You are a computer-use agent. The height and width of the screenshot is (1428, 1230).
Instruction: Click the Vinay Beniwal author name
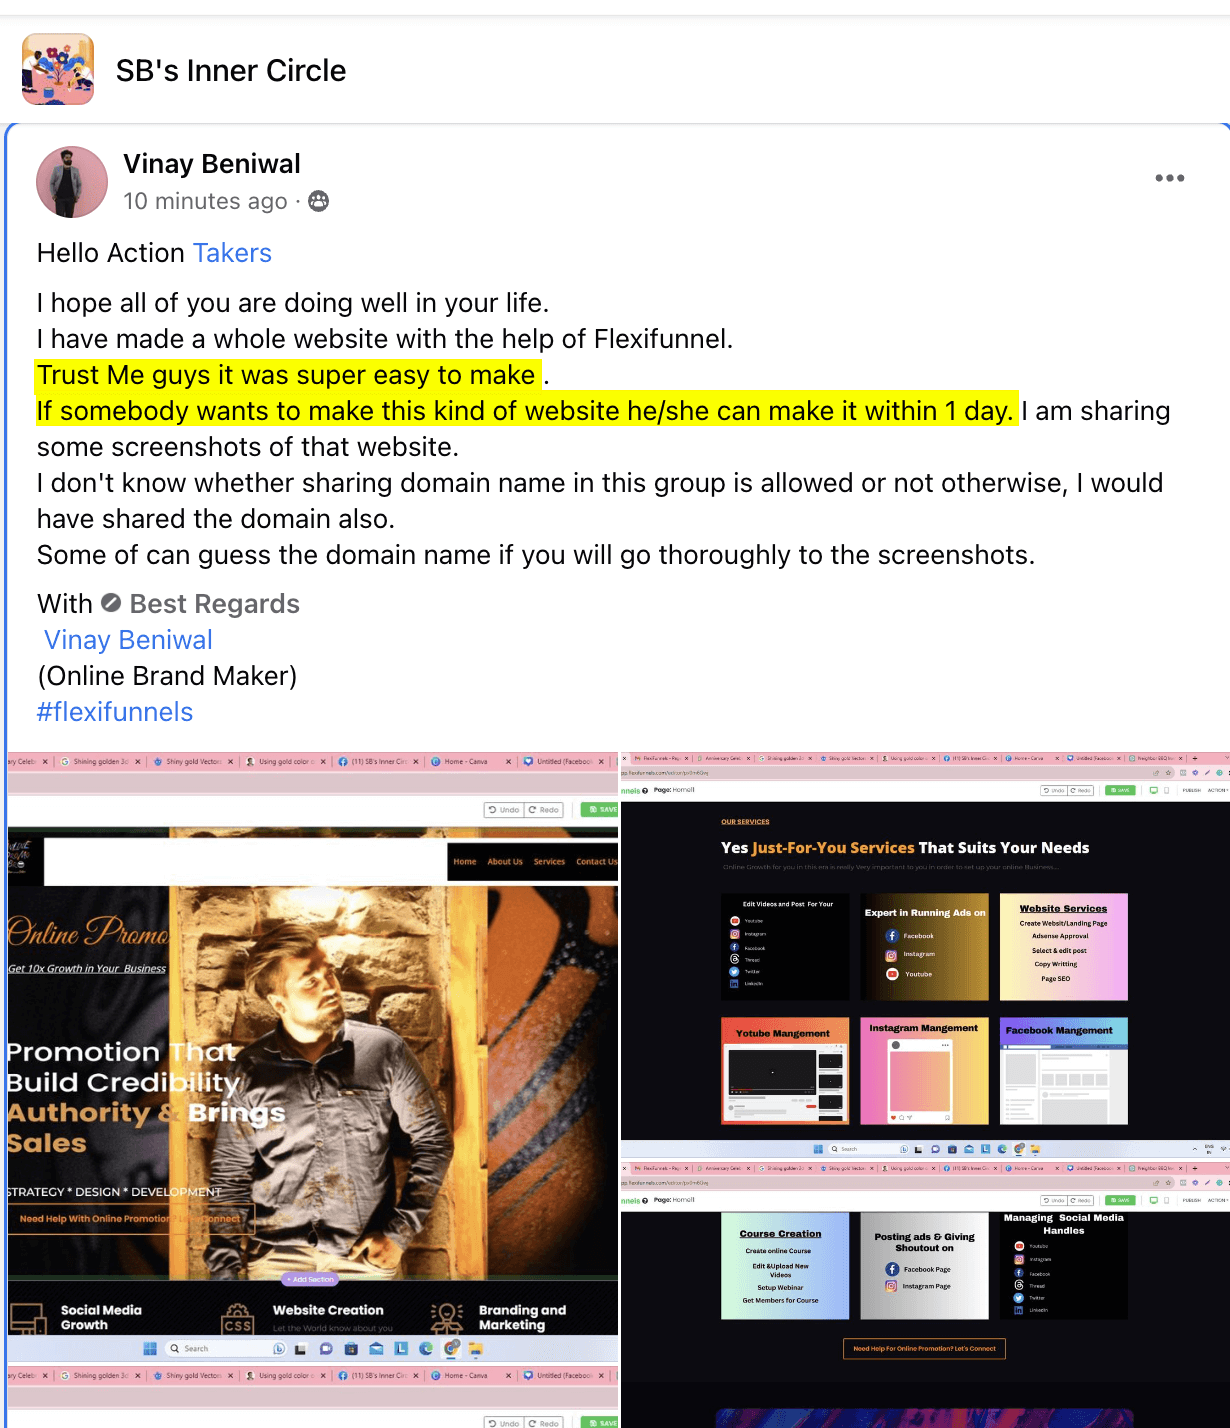212,164
